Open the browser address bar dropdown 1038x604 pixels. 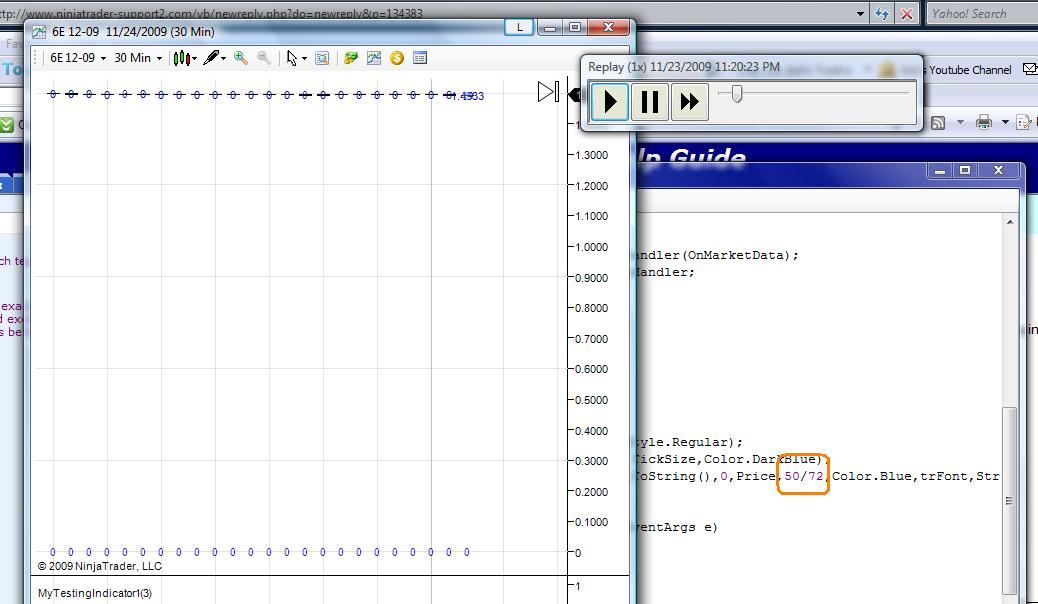click(860, 13)
